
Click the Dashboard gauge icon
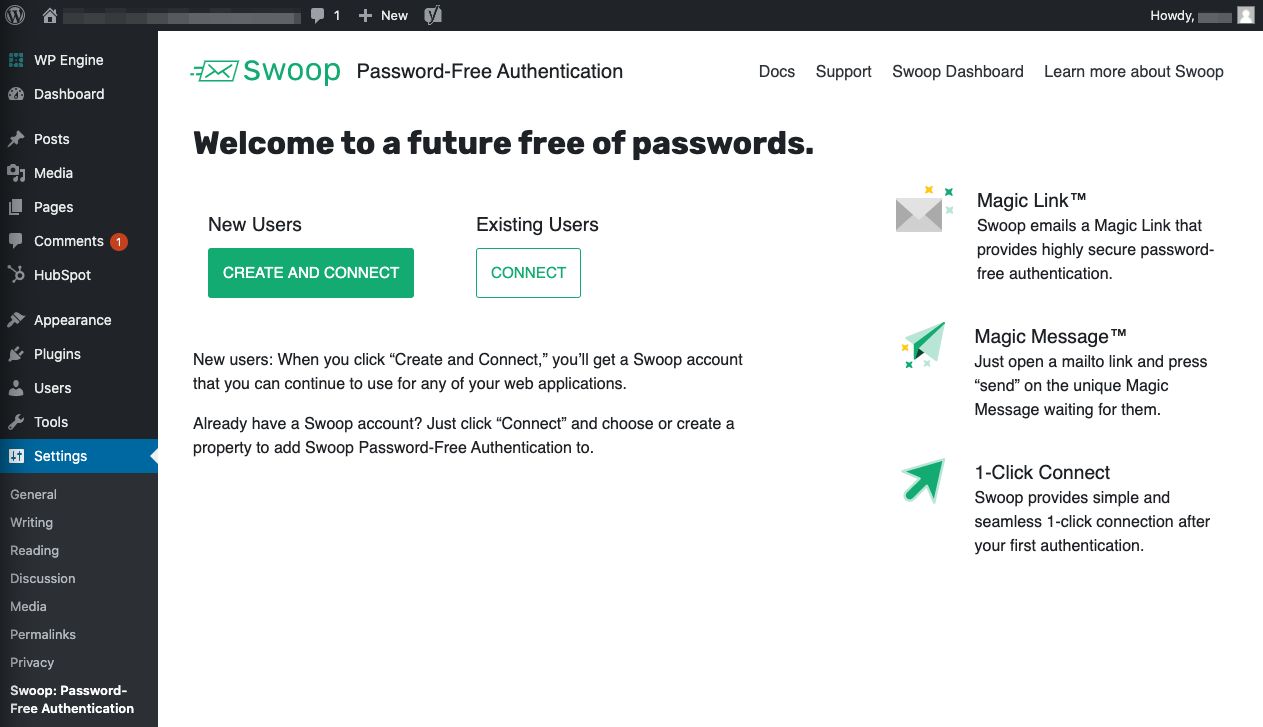[x=16, y=94]
